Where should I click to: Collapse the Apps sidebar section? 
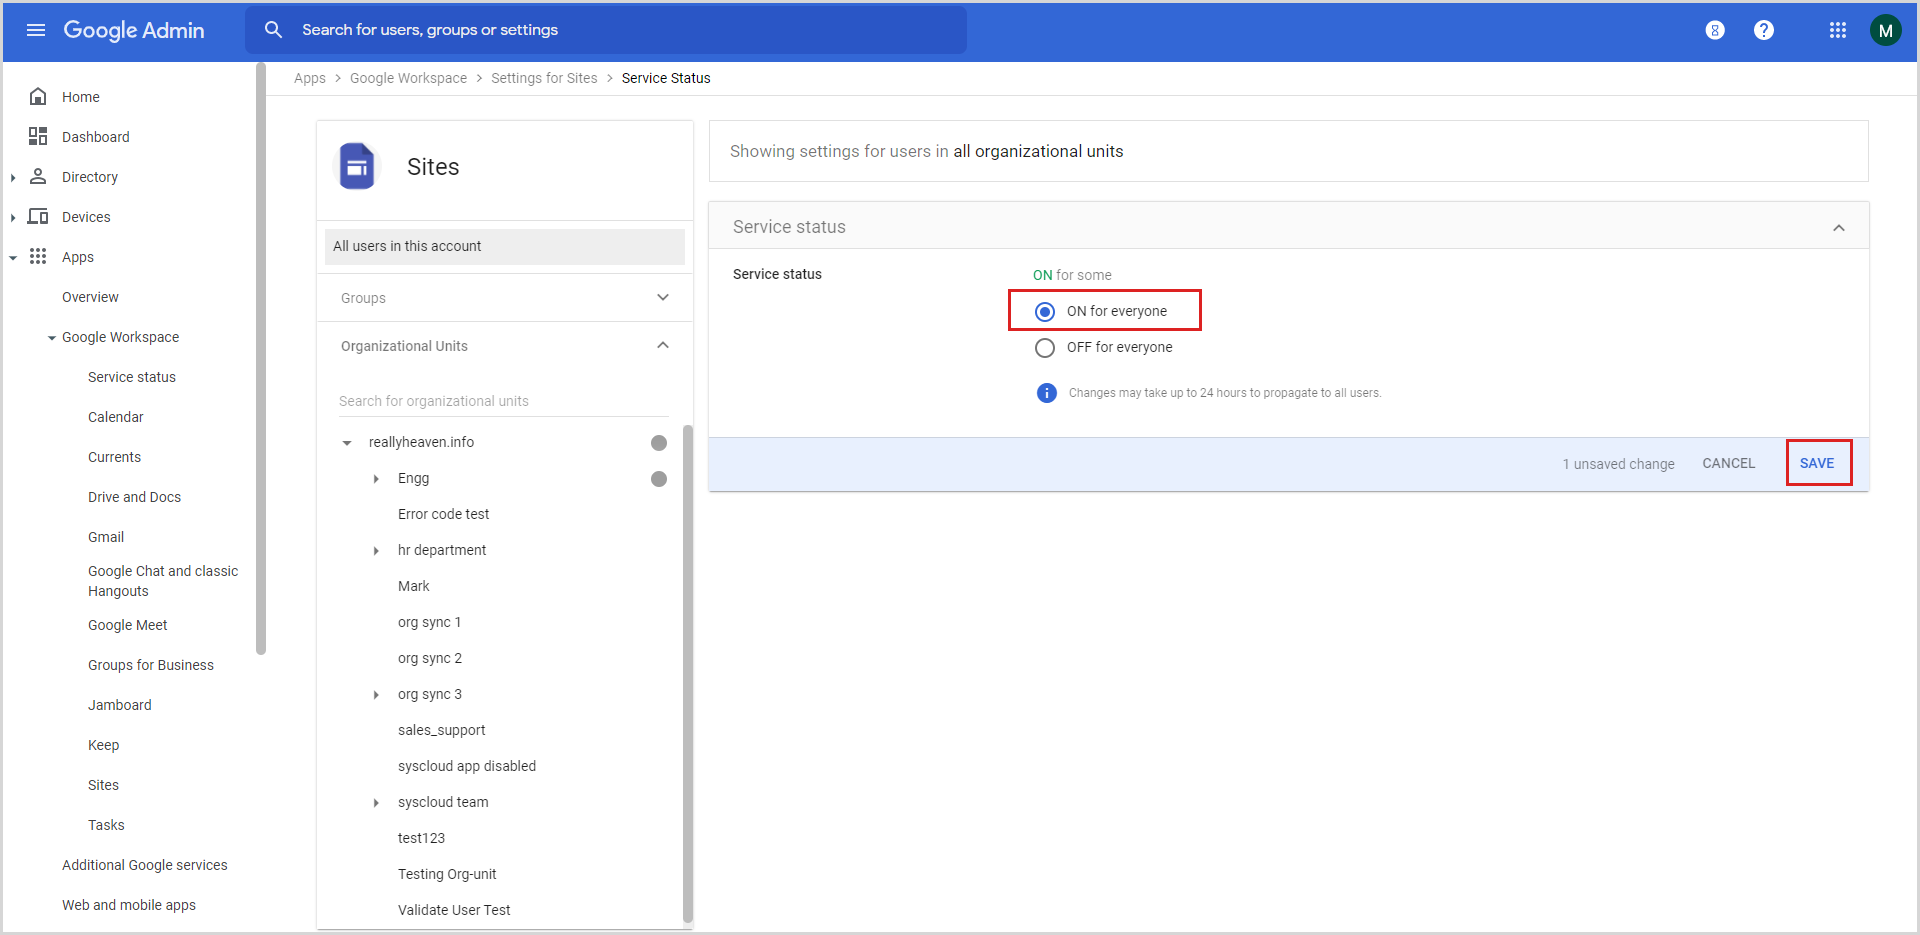pos(13,257)
